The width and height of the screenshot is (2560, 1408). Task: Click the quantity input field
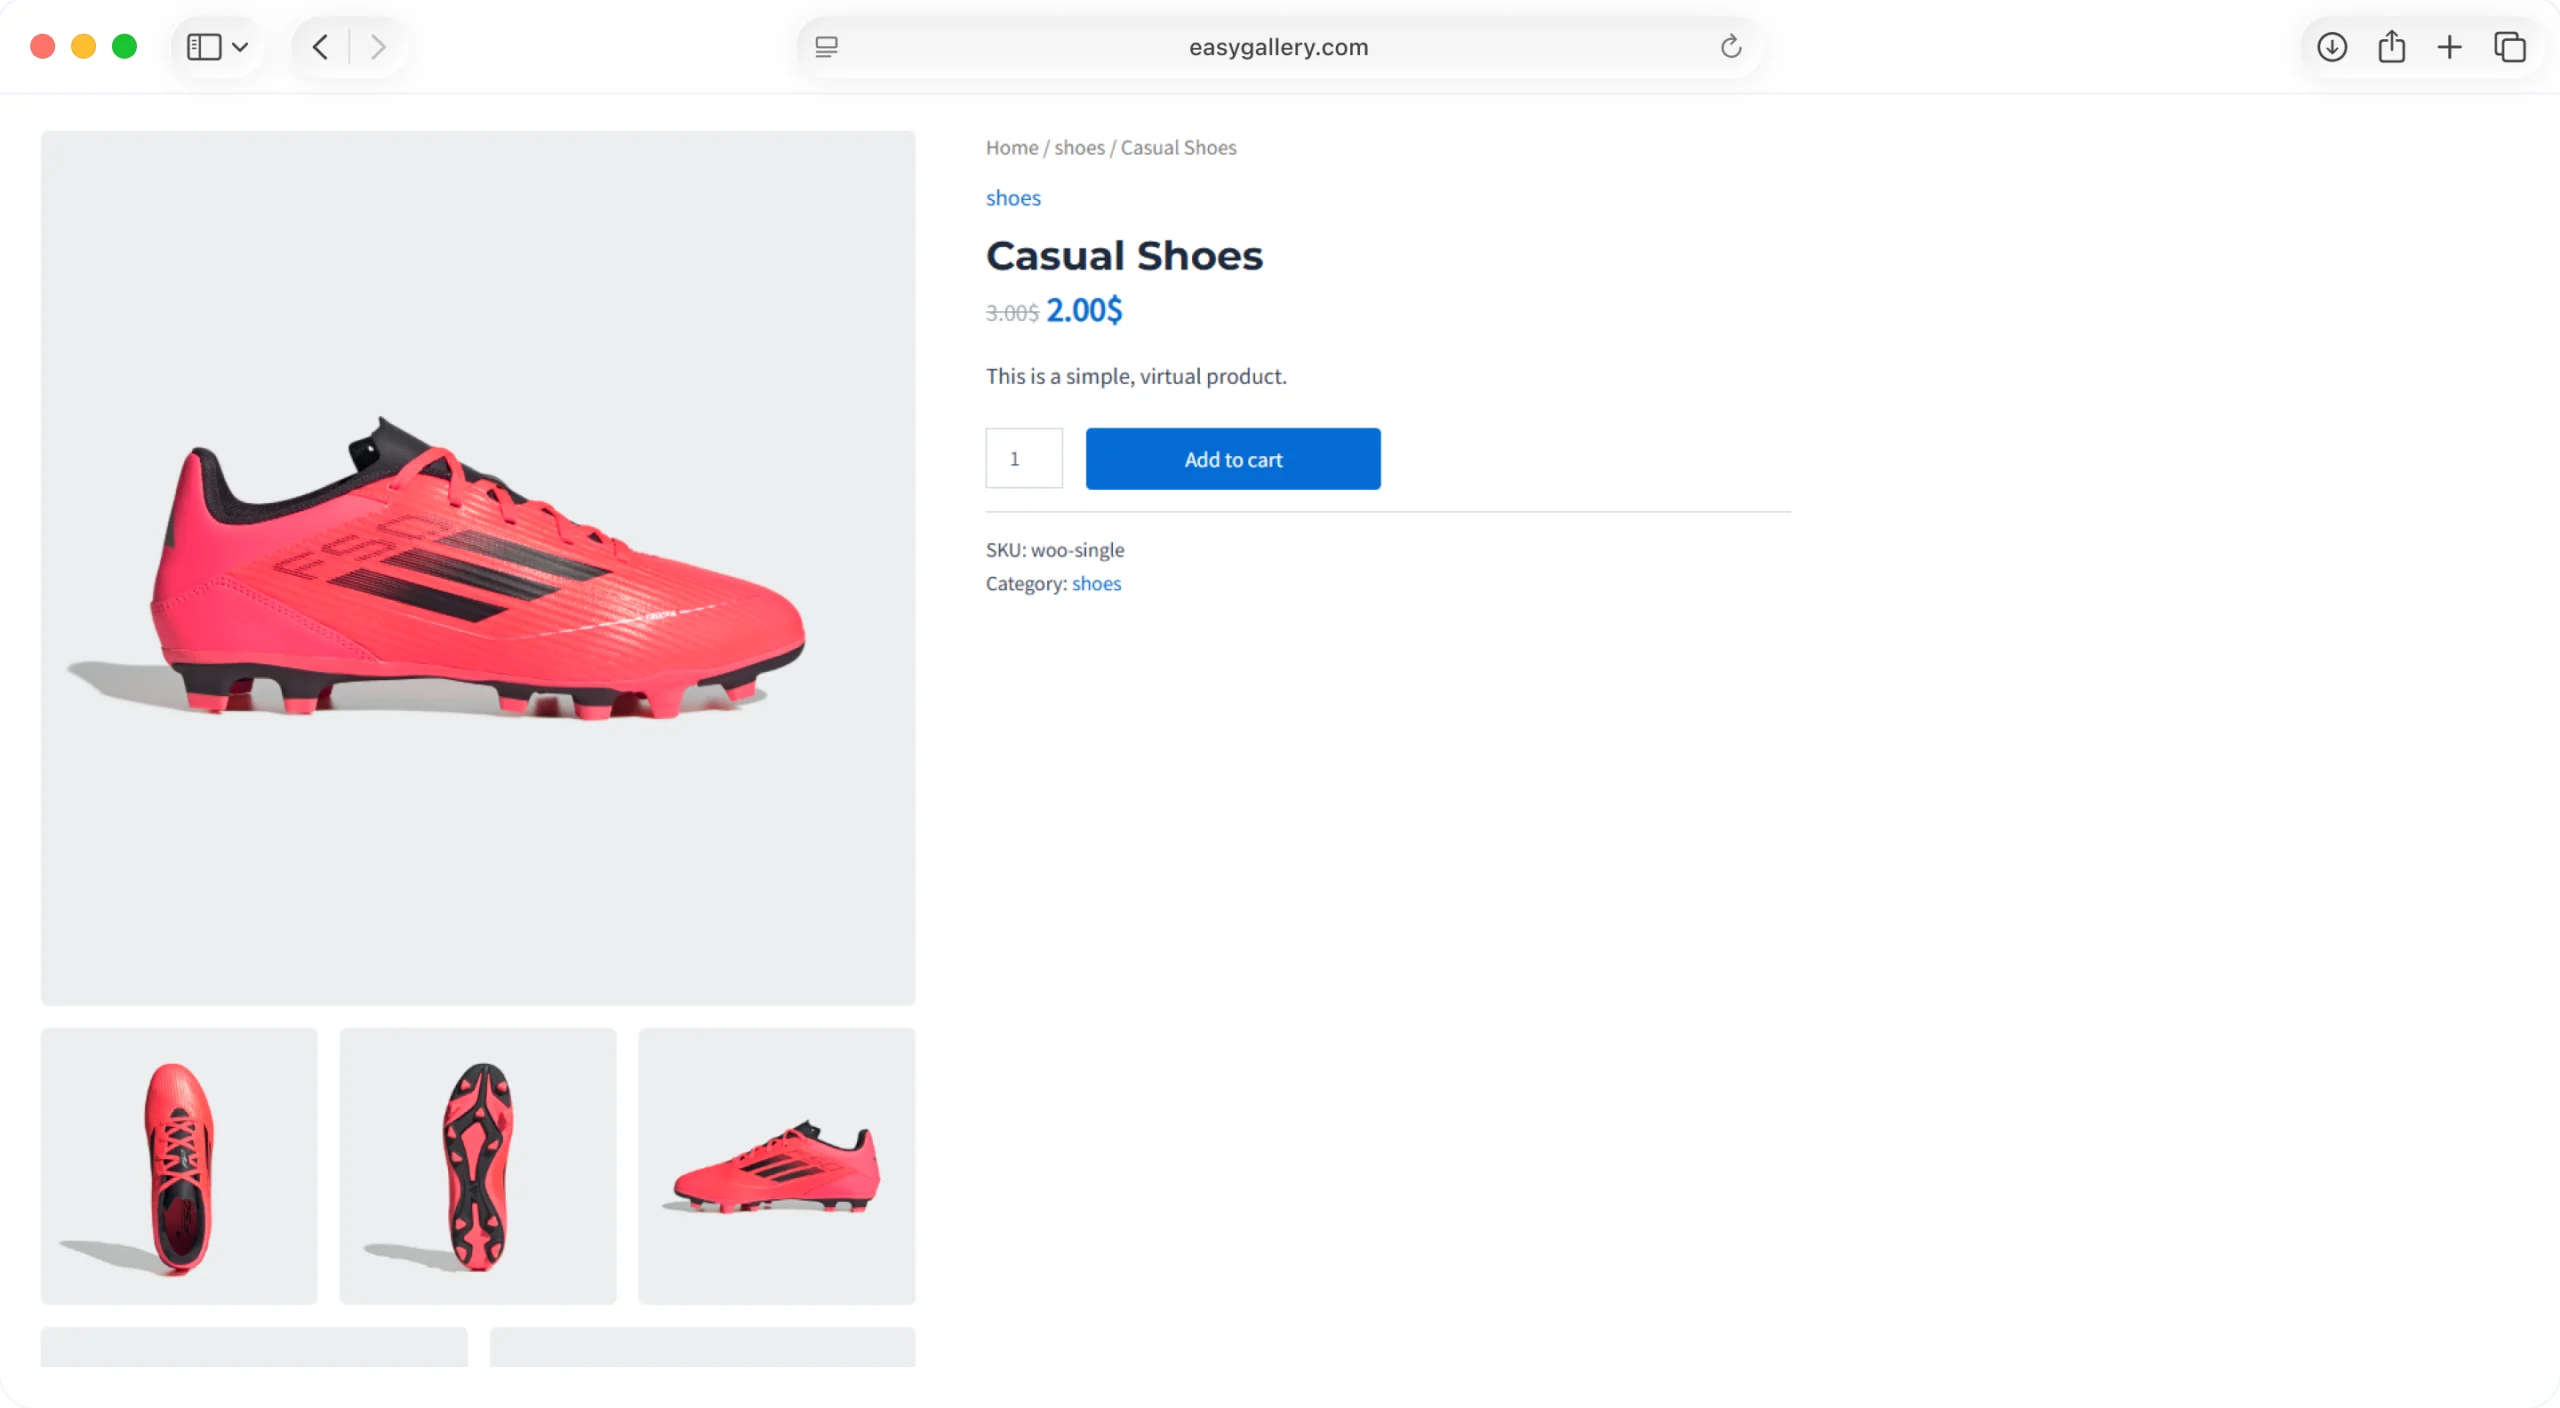(1024, 459)
